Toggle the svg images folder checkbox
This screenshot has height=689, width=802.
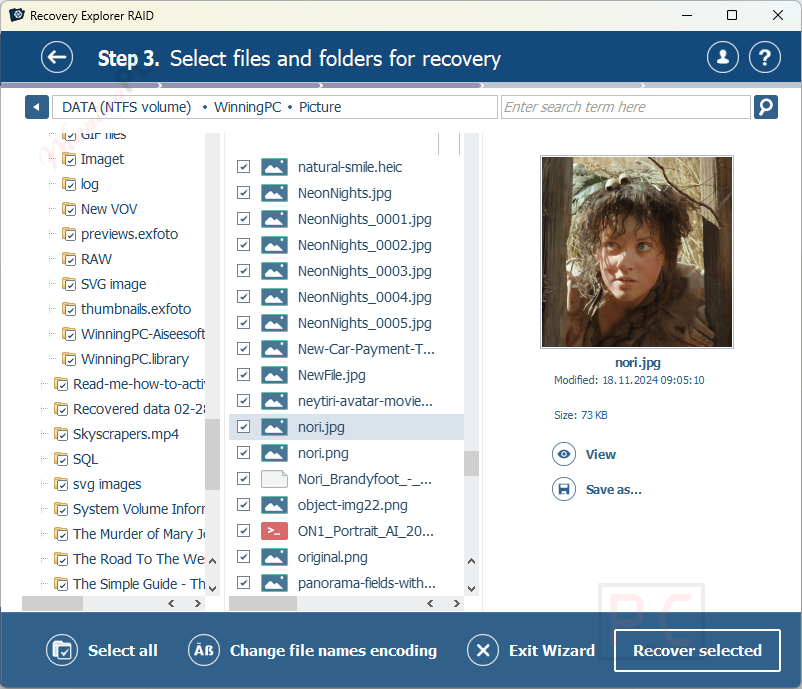tap(61, 484)
